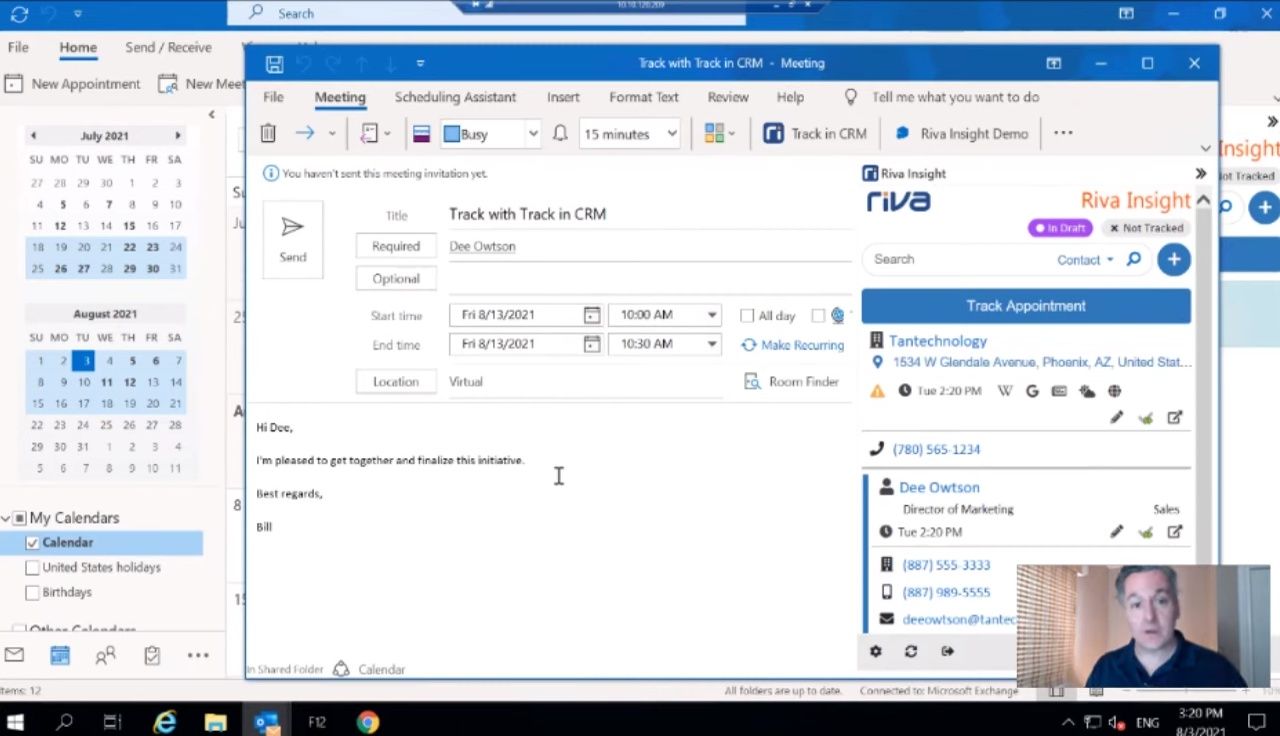Open Mail view in Outlook navigation bar
This screenshot has width=1280, height=736.
click(x=14, y=656)
